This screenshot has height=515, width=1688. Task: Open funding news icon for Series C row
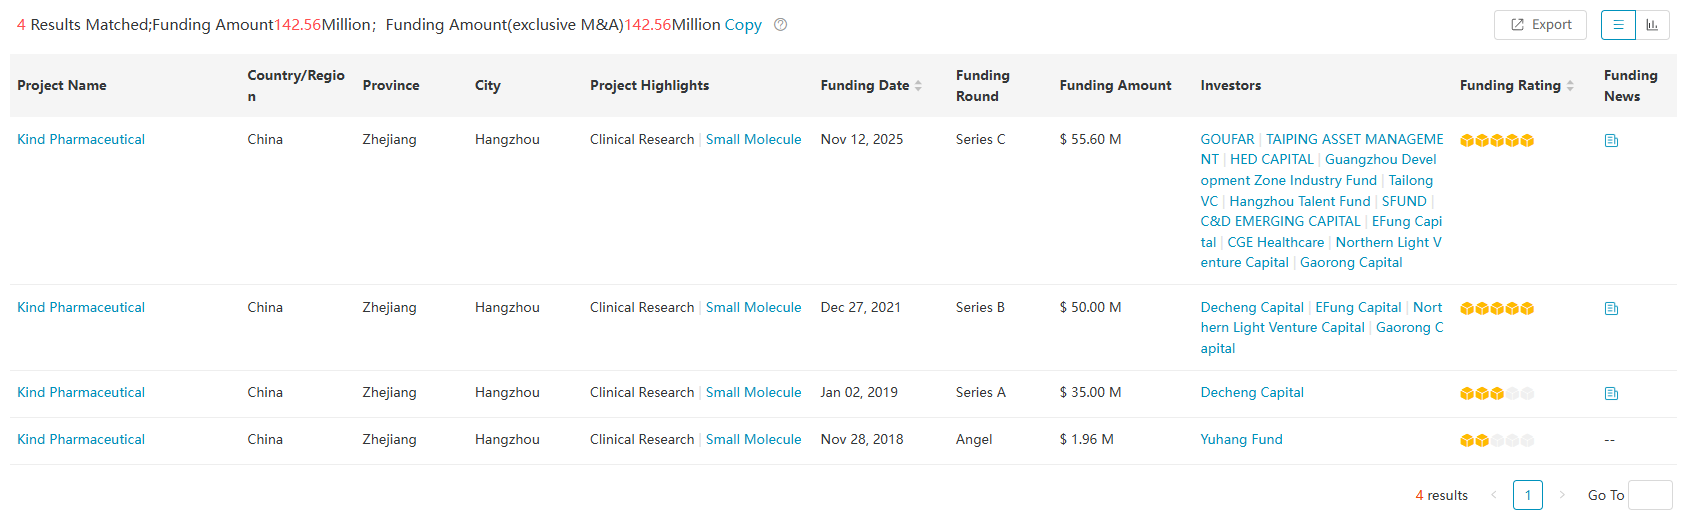pyautogui.click(x=1611, y=141)
